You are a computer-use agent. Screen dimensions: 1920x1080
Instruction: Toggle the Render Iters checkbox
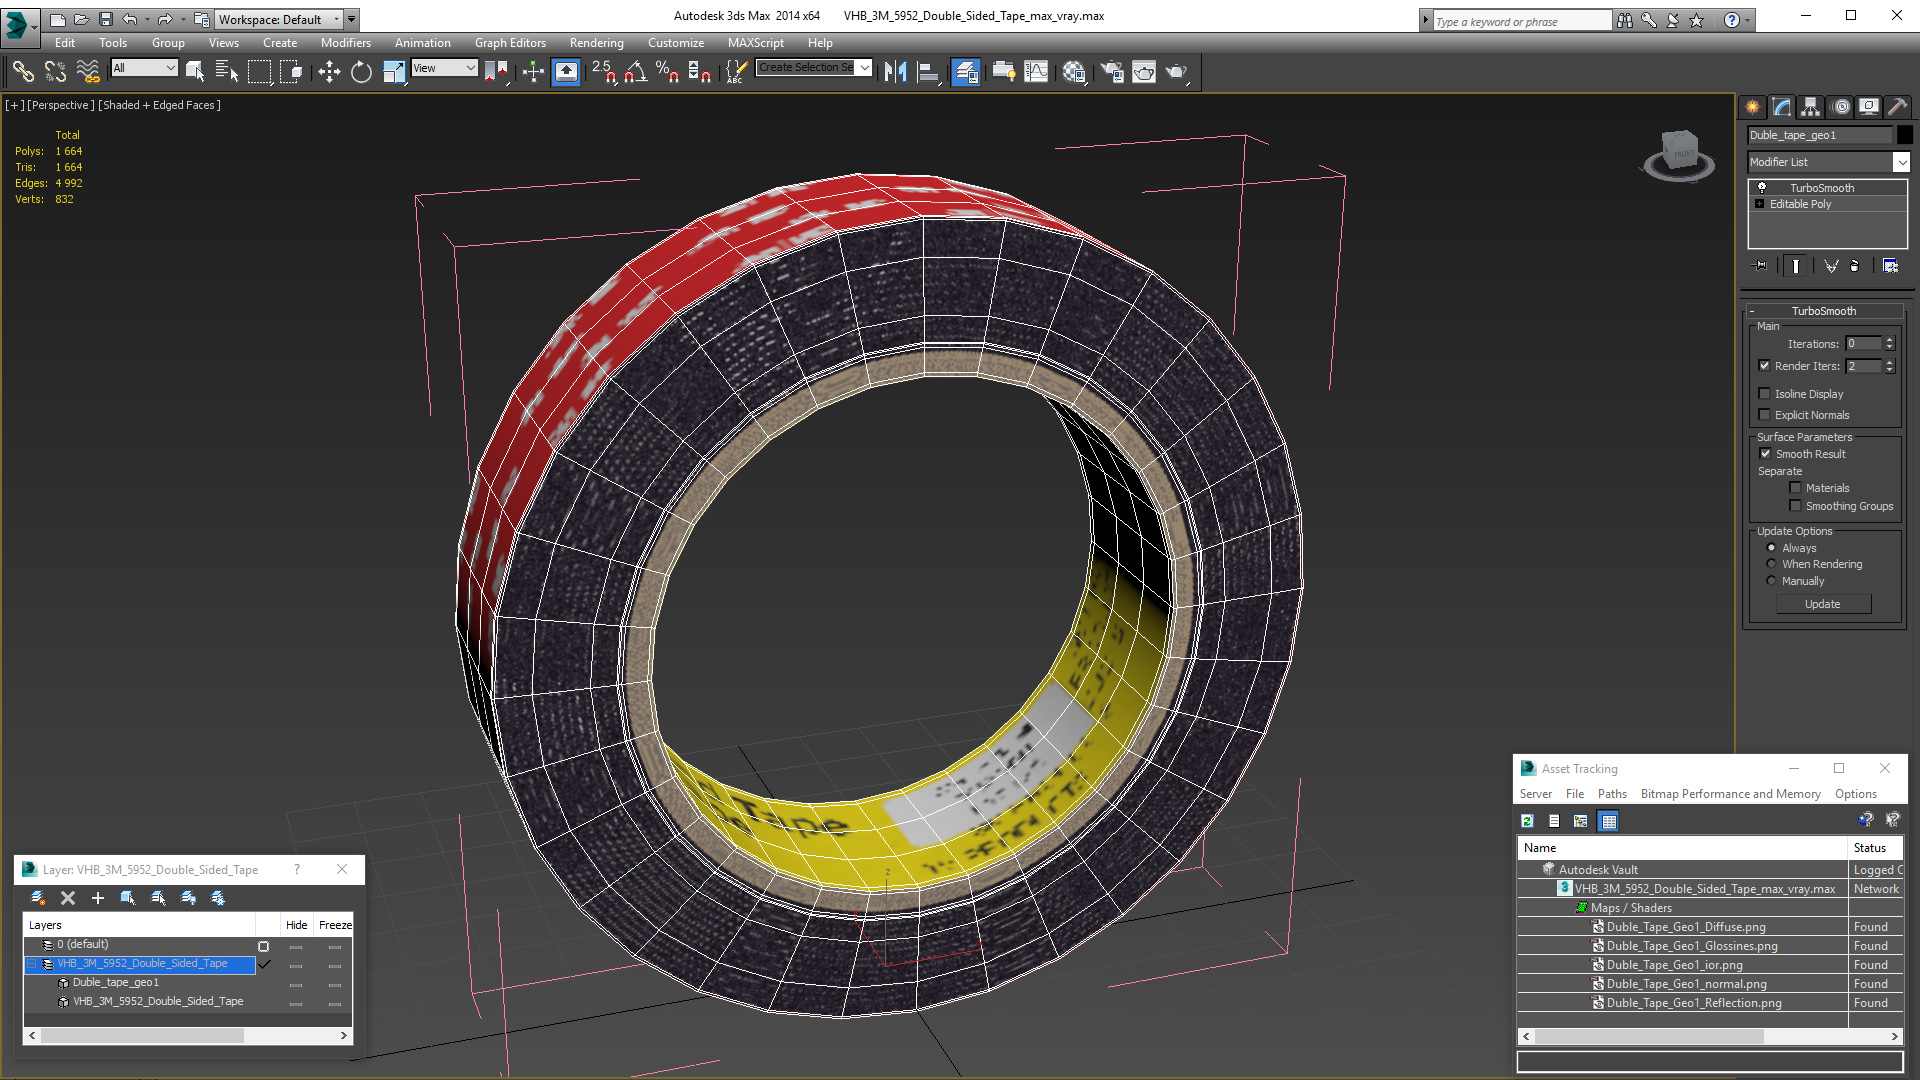point(1765,366)
